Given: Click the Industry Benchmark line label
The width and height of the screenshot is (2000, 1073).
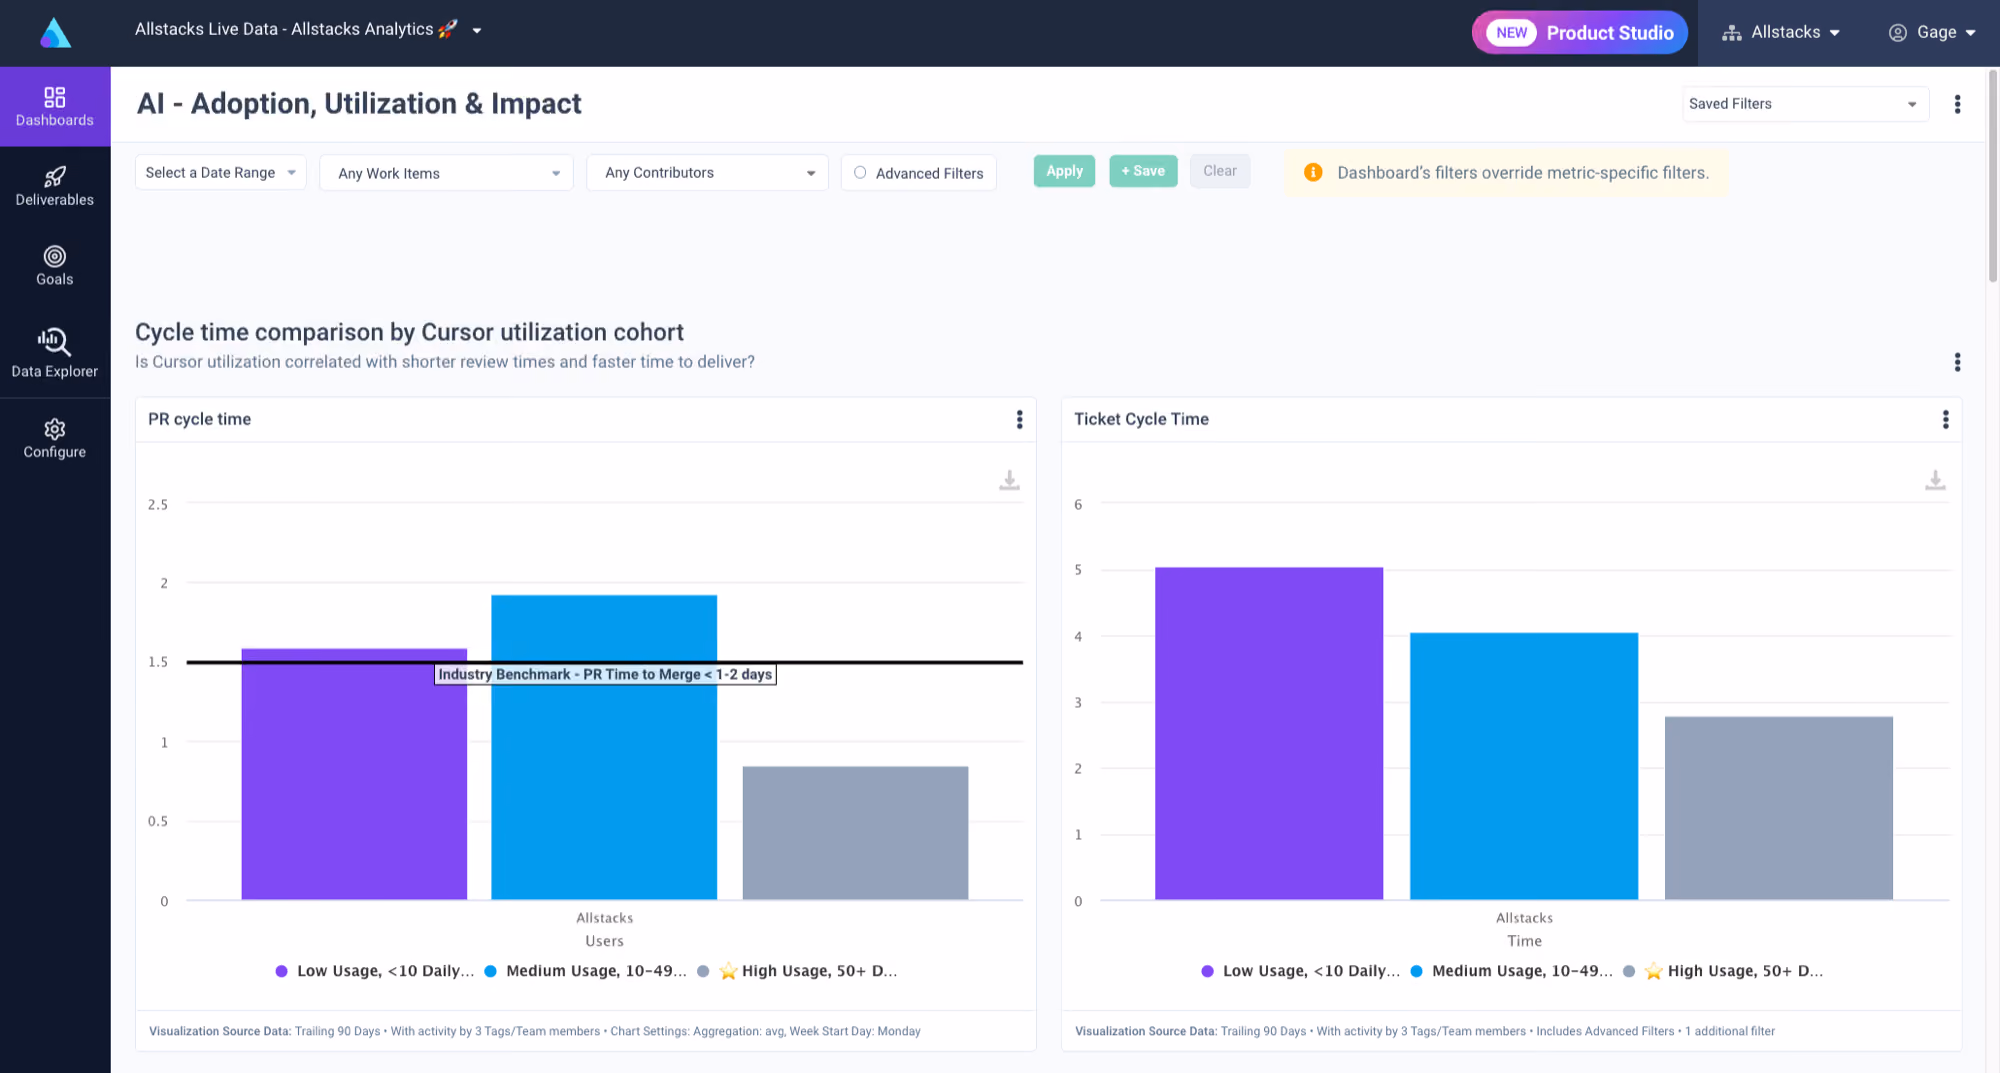Looking at the screenshot, I should (x=605, y=675).
